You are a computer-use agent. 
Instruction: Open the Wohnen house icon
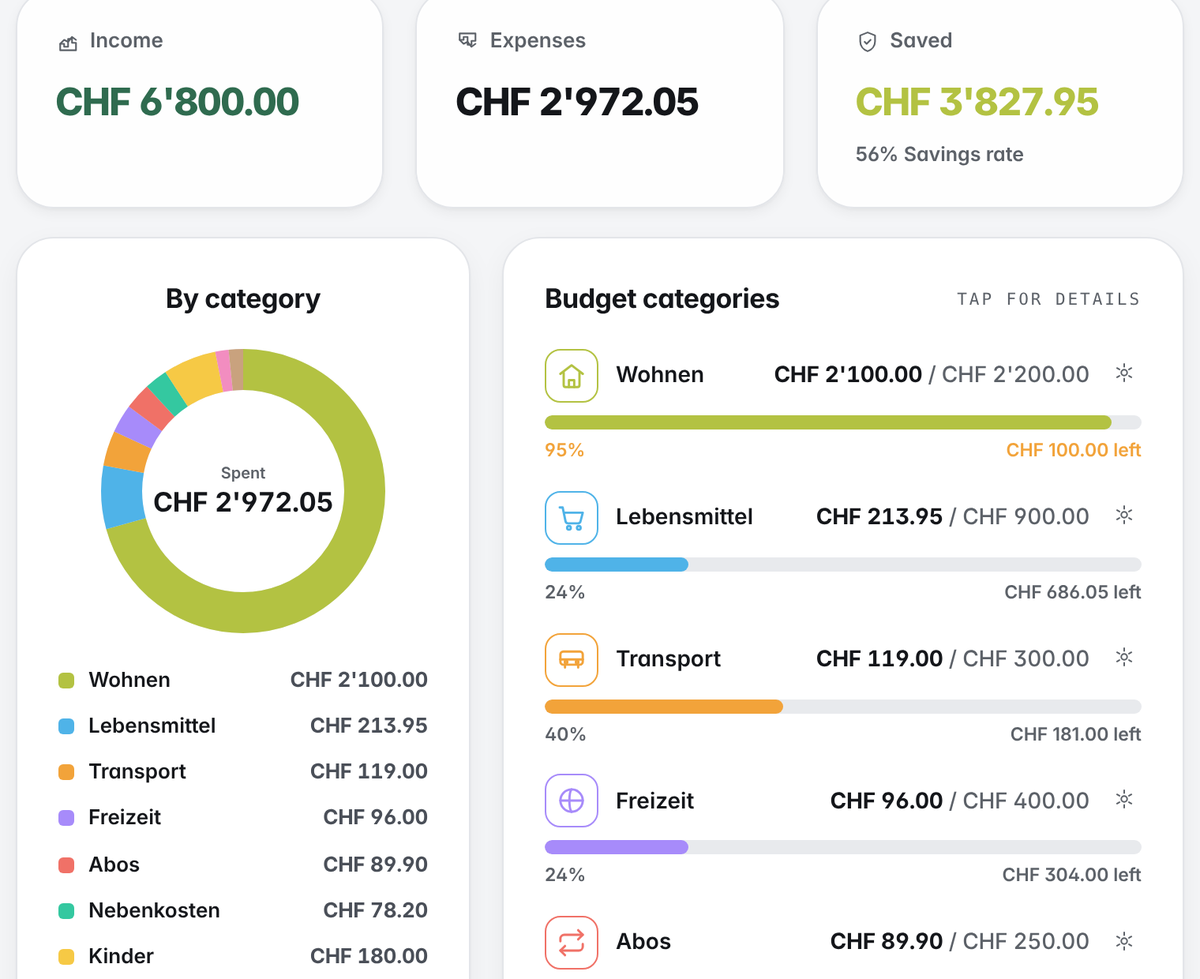pos(571,375)
